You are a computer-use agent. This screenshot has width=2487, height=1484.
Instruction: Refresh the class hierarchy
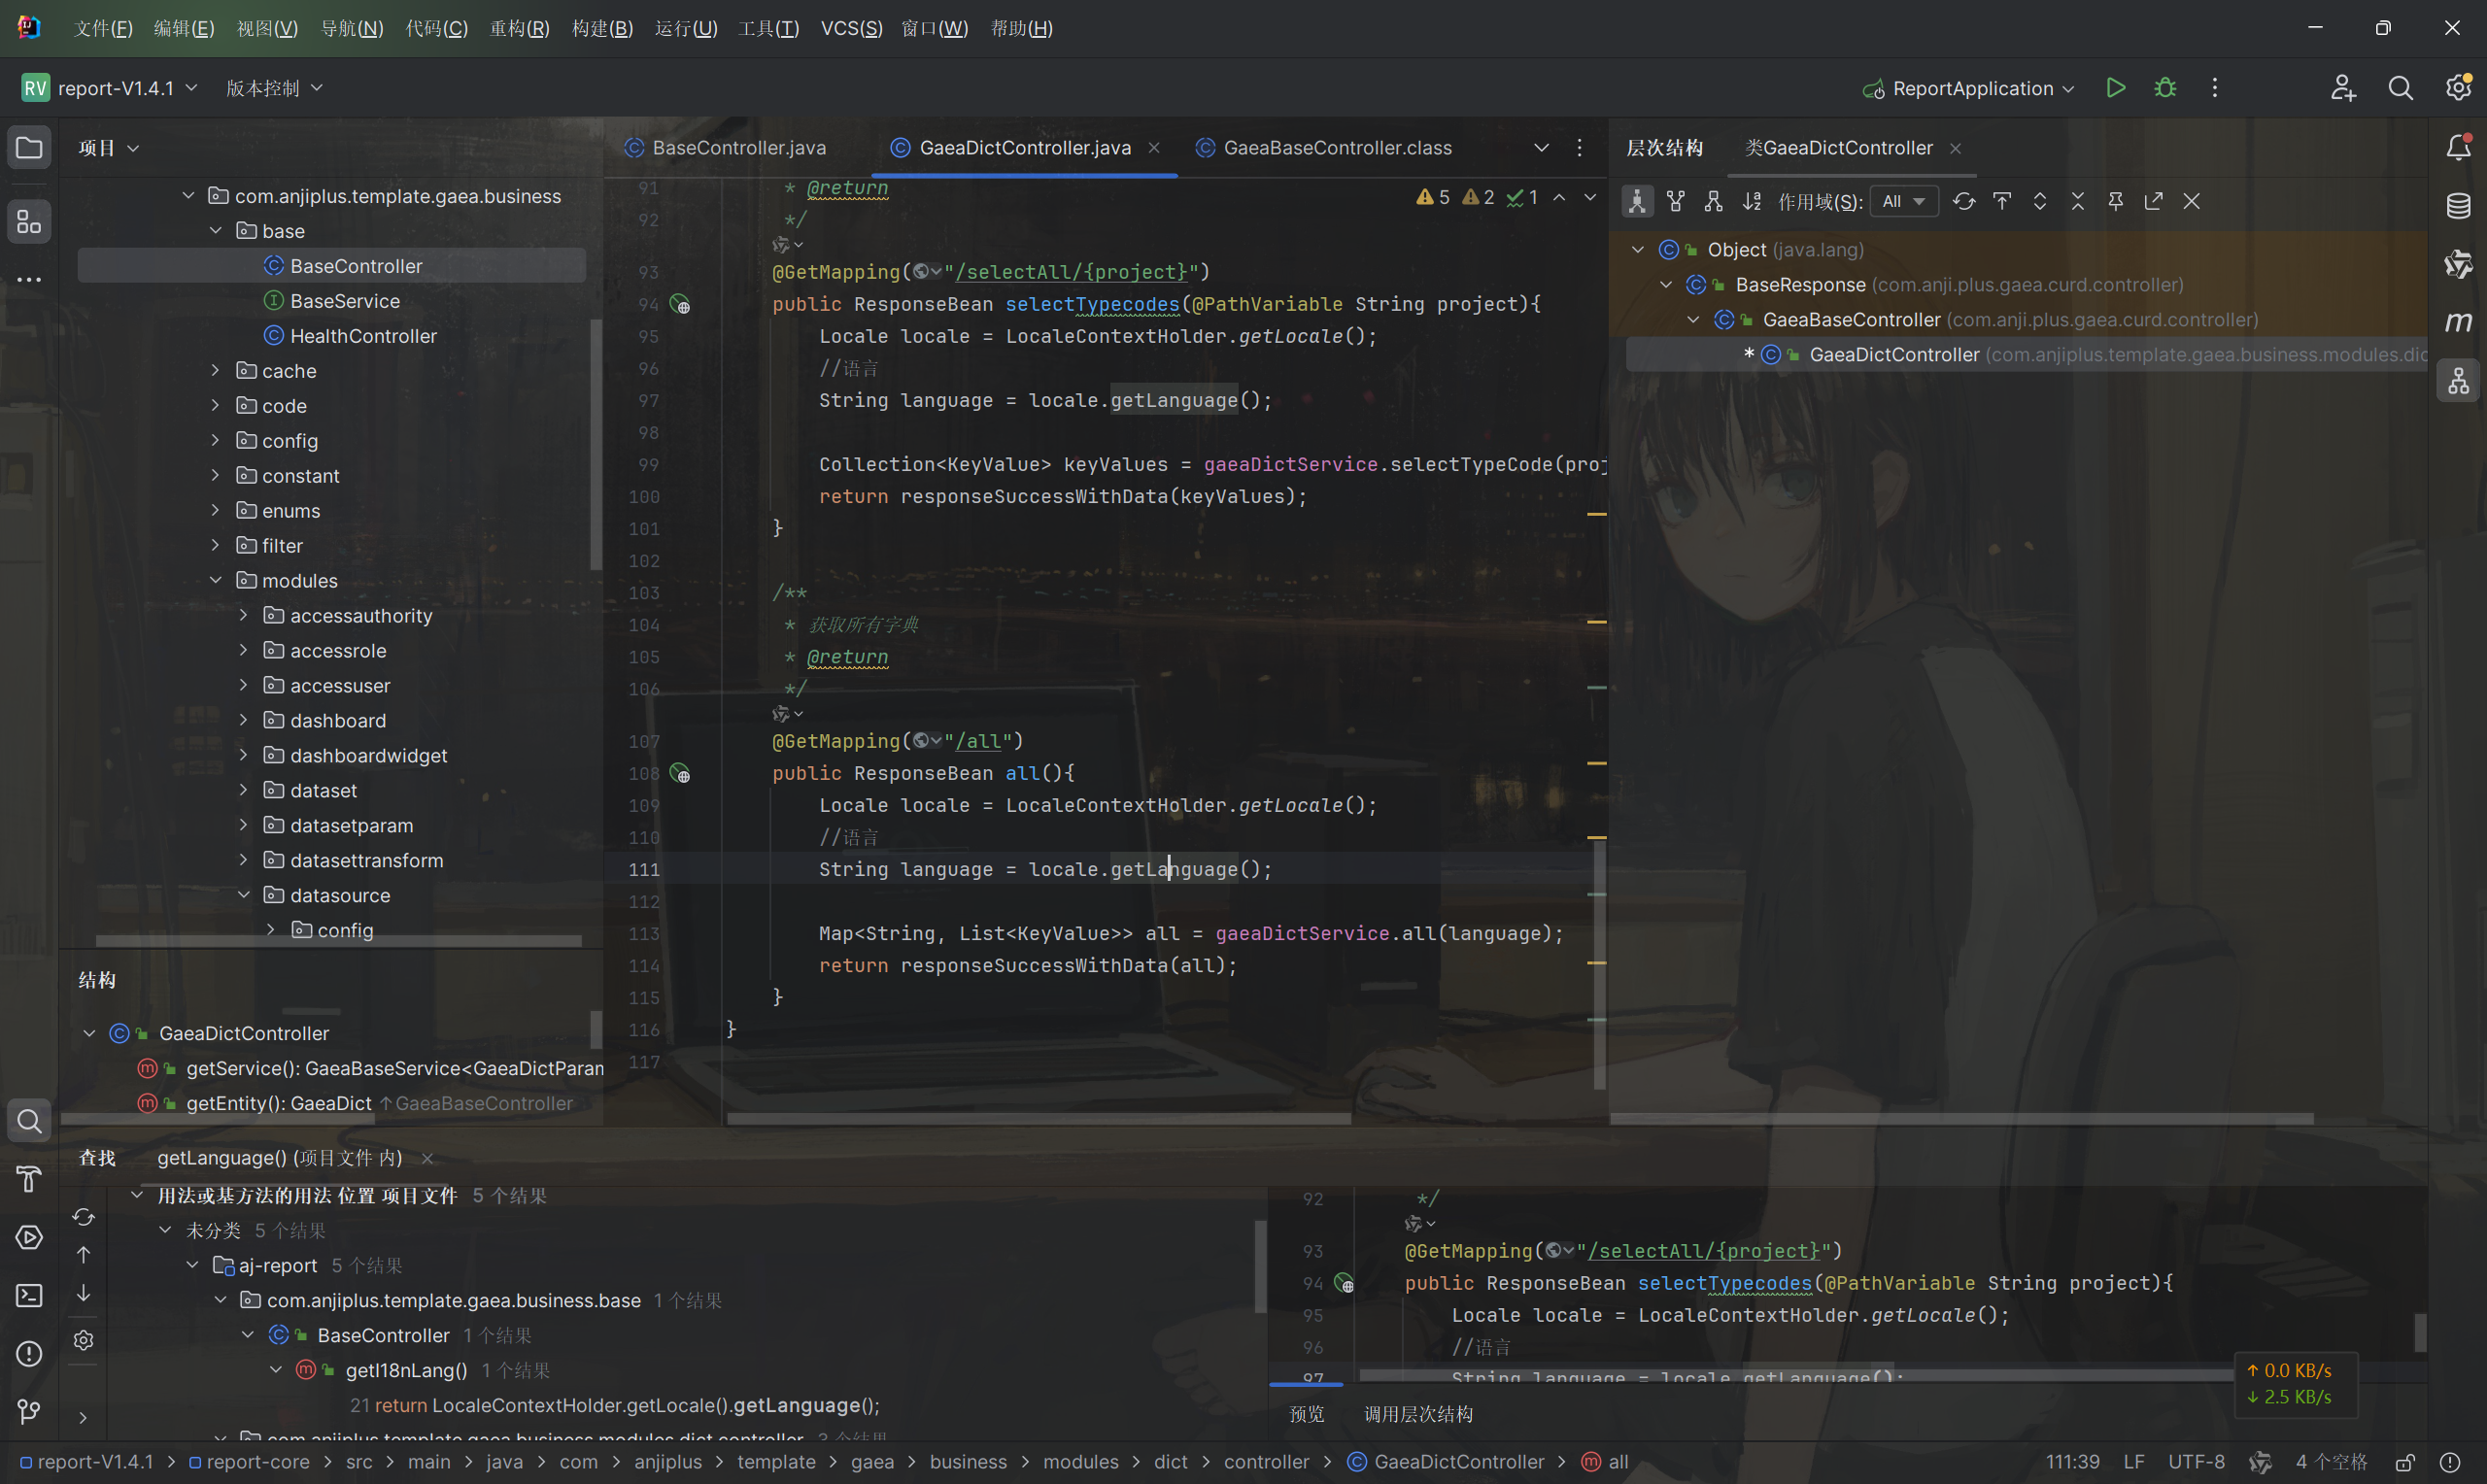[1964, 202]
